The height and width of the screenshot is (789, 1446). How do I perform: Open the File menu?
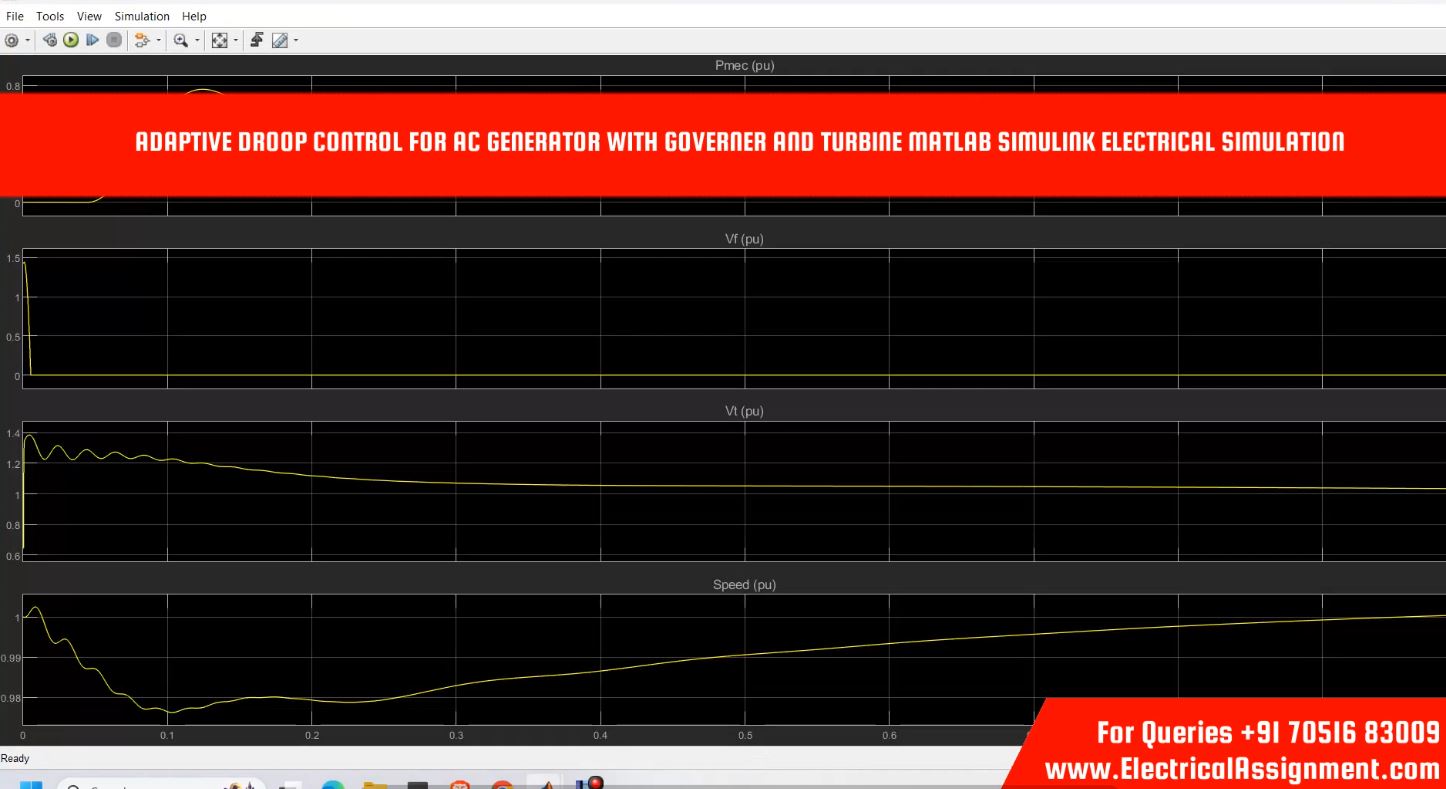point(15,16)
